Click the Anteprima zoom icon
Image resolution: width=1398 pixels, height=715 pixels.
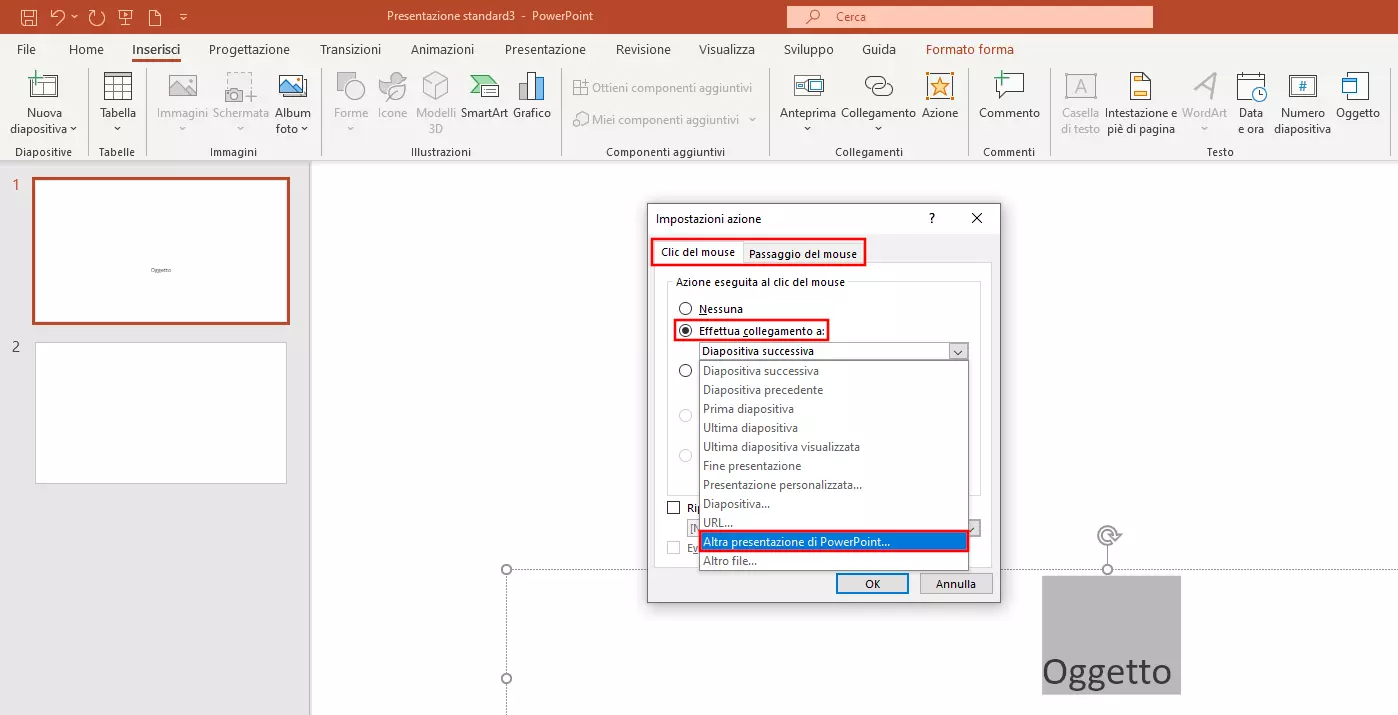pyautogui.click(x=808, y=87)
